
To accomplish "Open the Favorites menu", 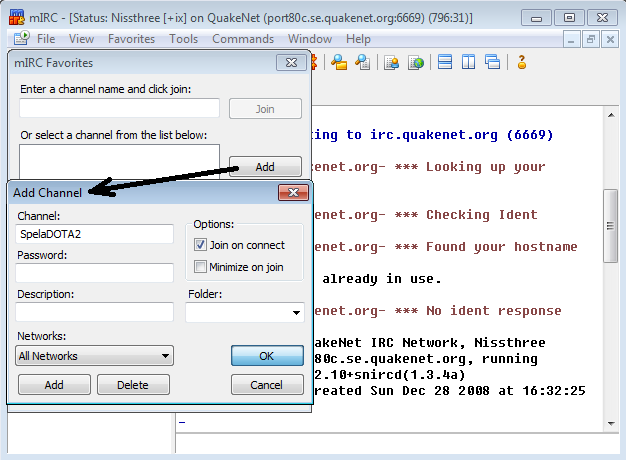I will pos(131,39).
